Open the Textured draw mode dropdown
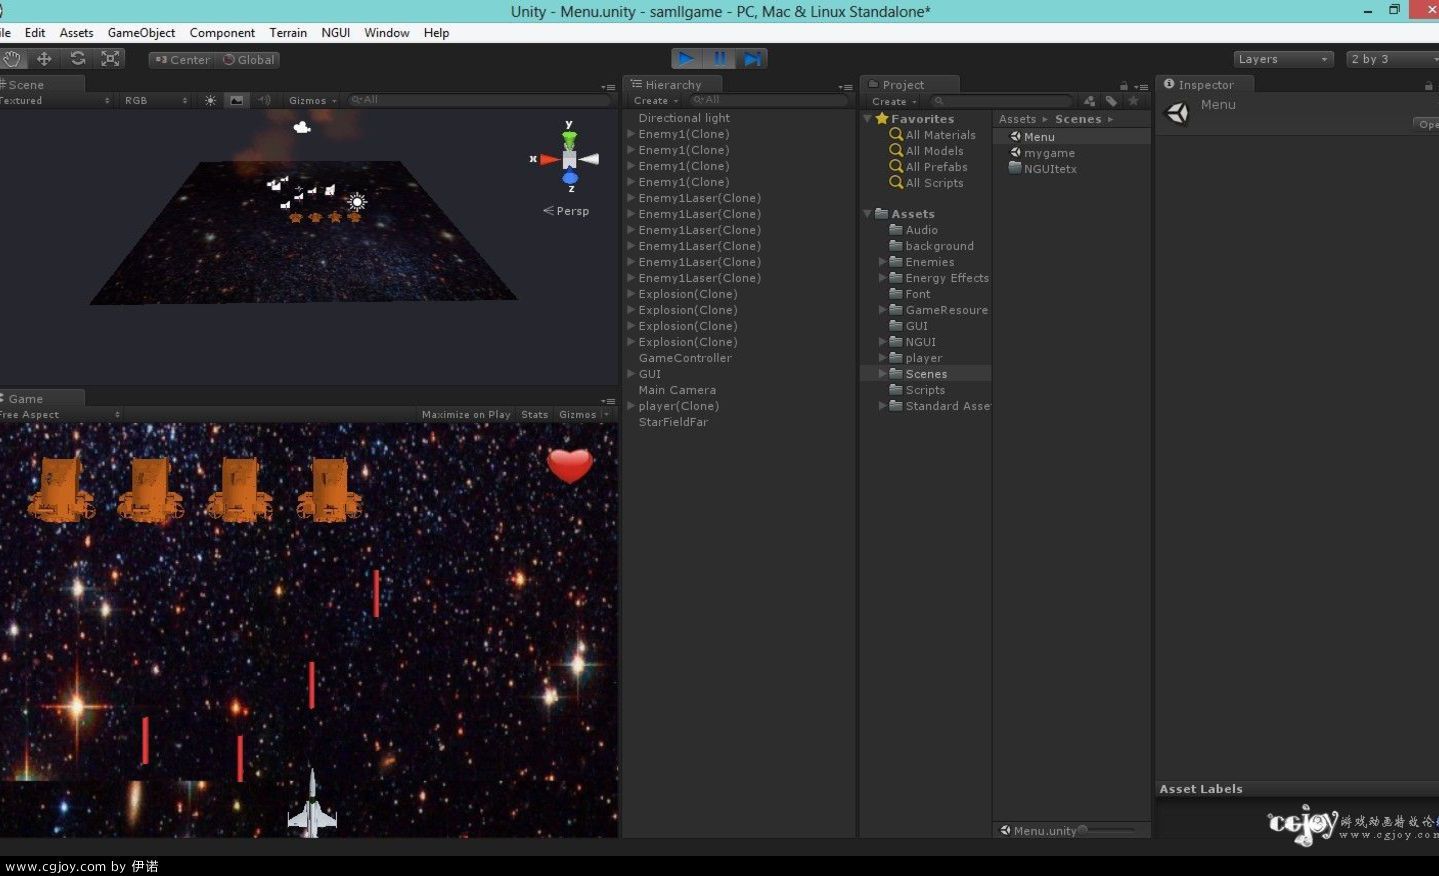Screen dimensions: 1439x876 [55, 100]
